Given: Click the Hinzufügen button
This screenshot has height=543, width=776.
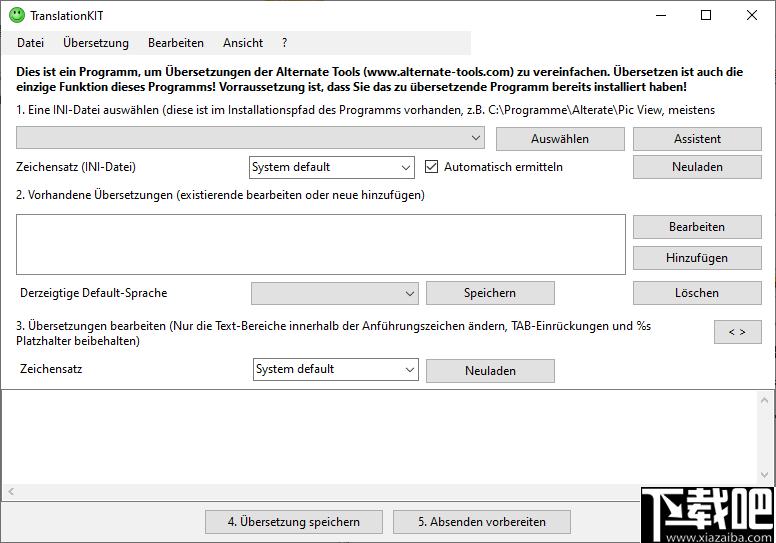Looking at the screenshot, I should click(697, 258).
